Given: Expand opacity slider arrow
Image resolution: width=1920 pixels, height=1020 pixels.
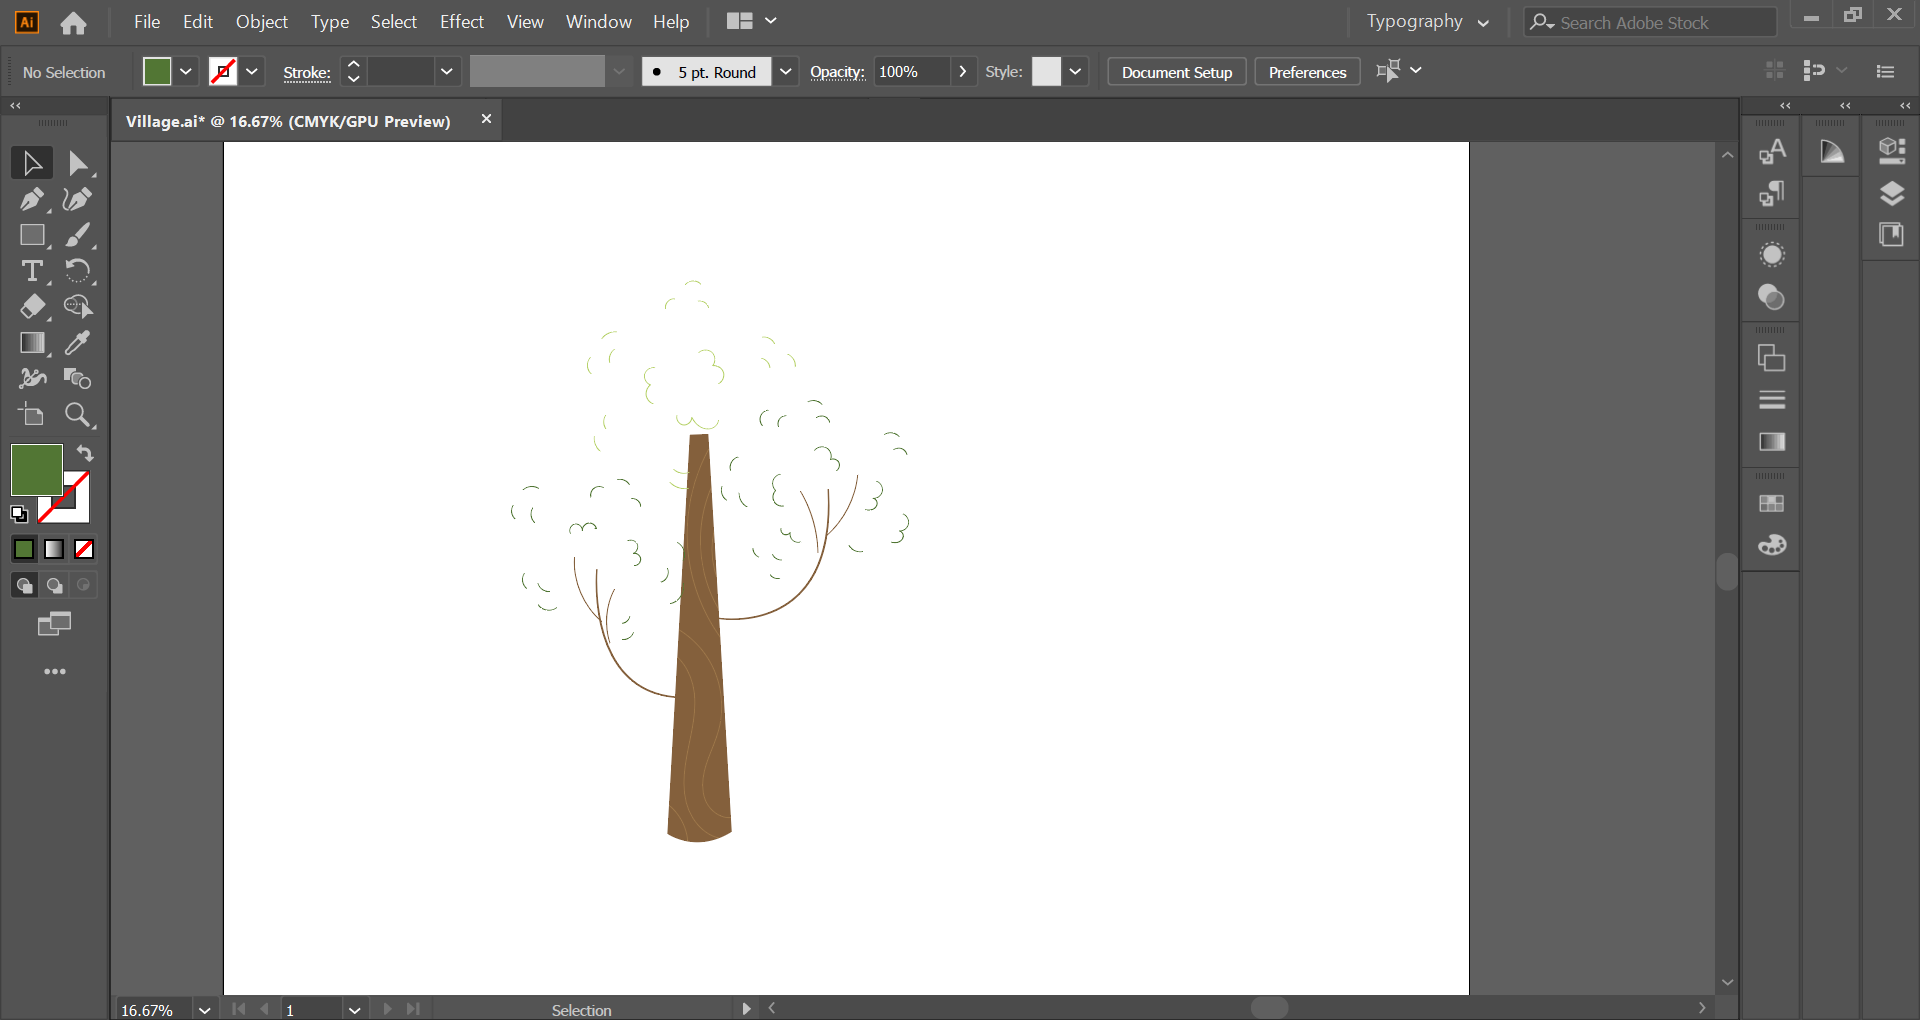Looking at the screenshot, I should [963, 72].
